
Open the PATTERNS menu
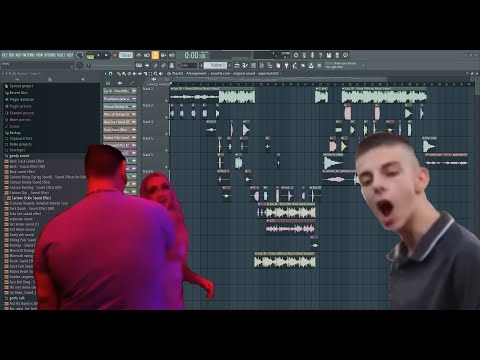tap(29, 55)
